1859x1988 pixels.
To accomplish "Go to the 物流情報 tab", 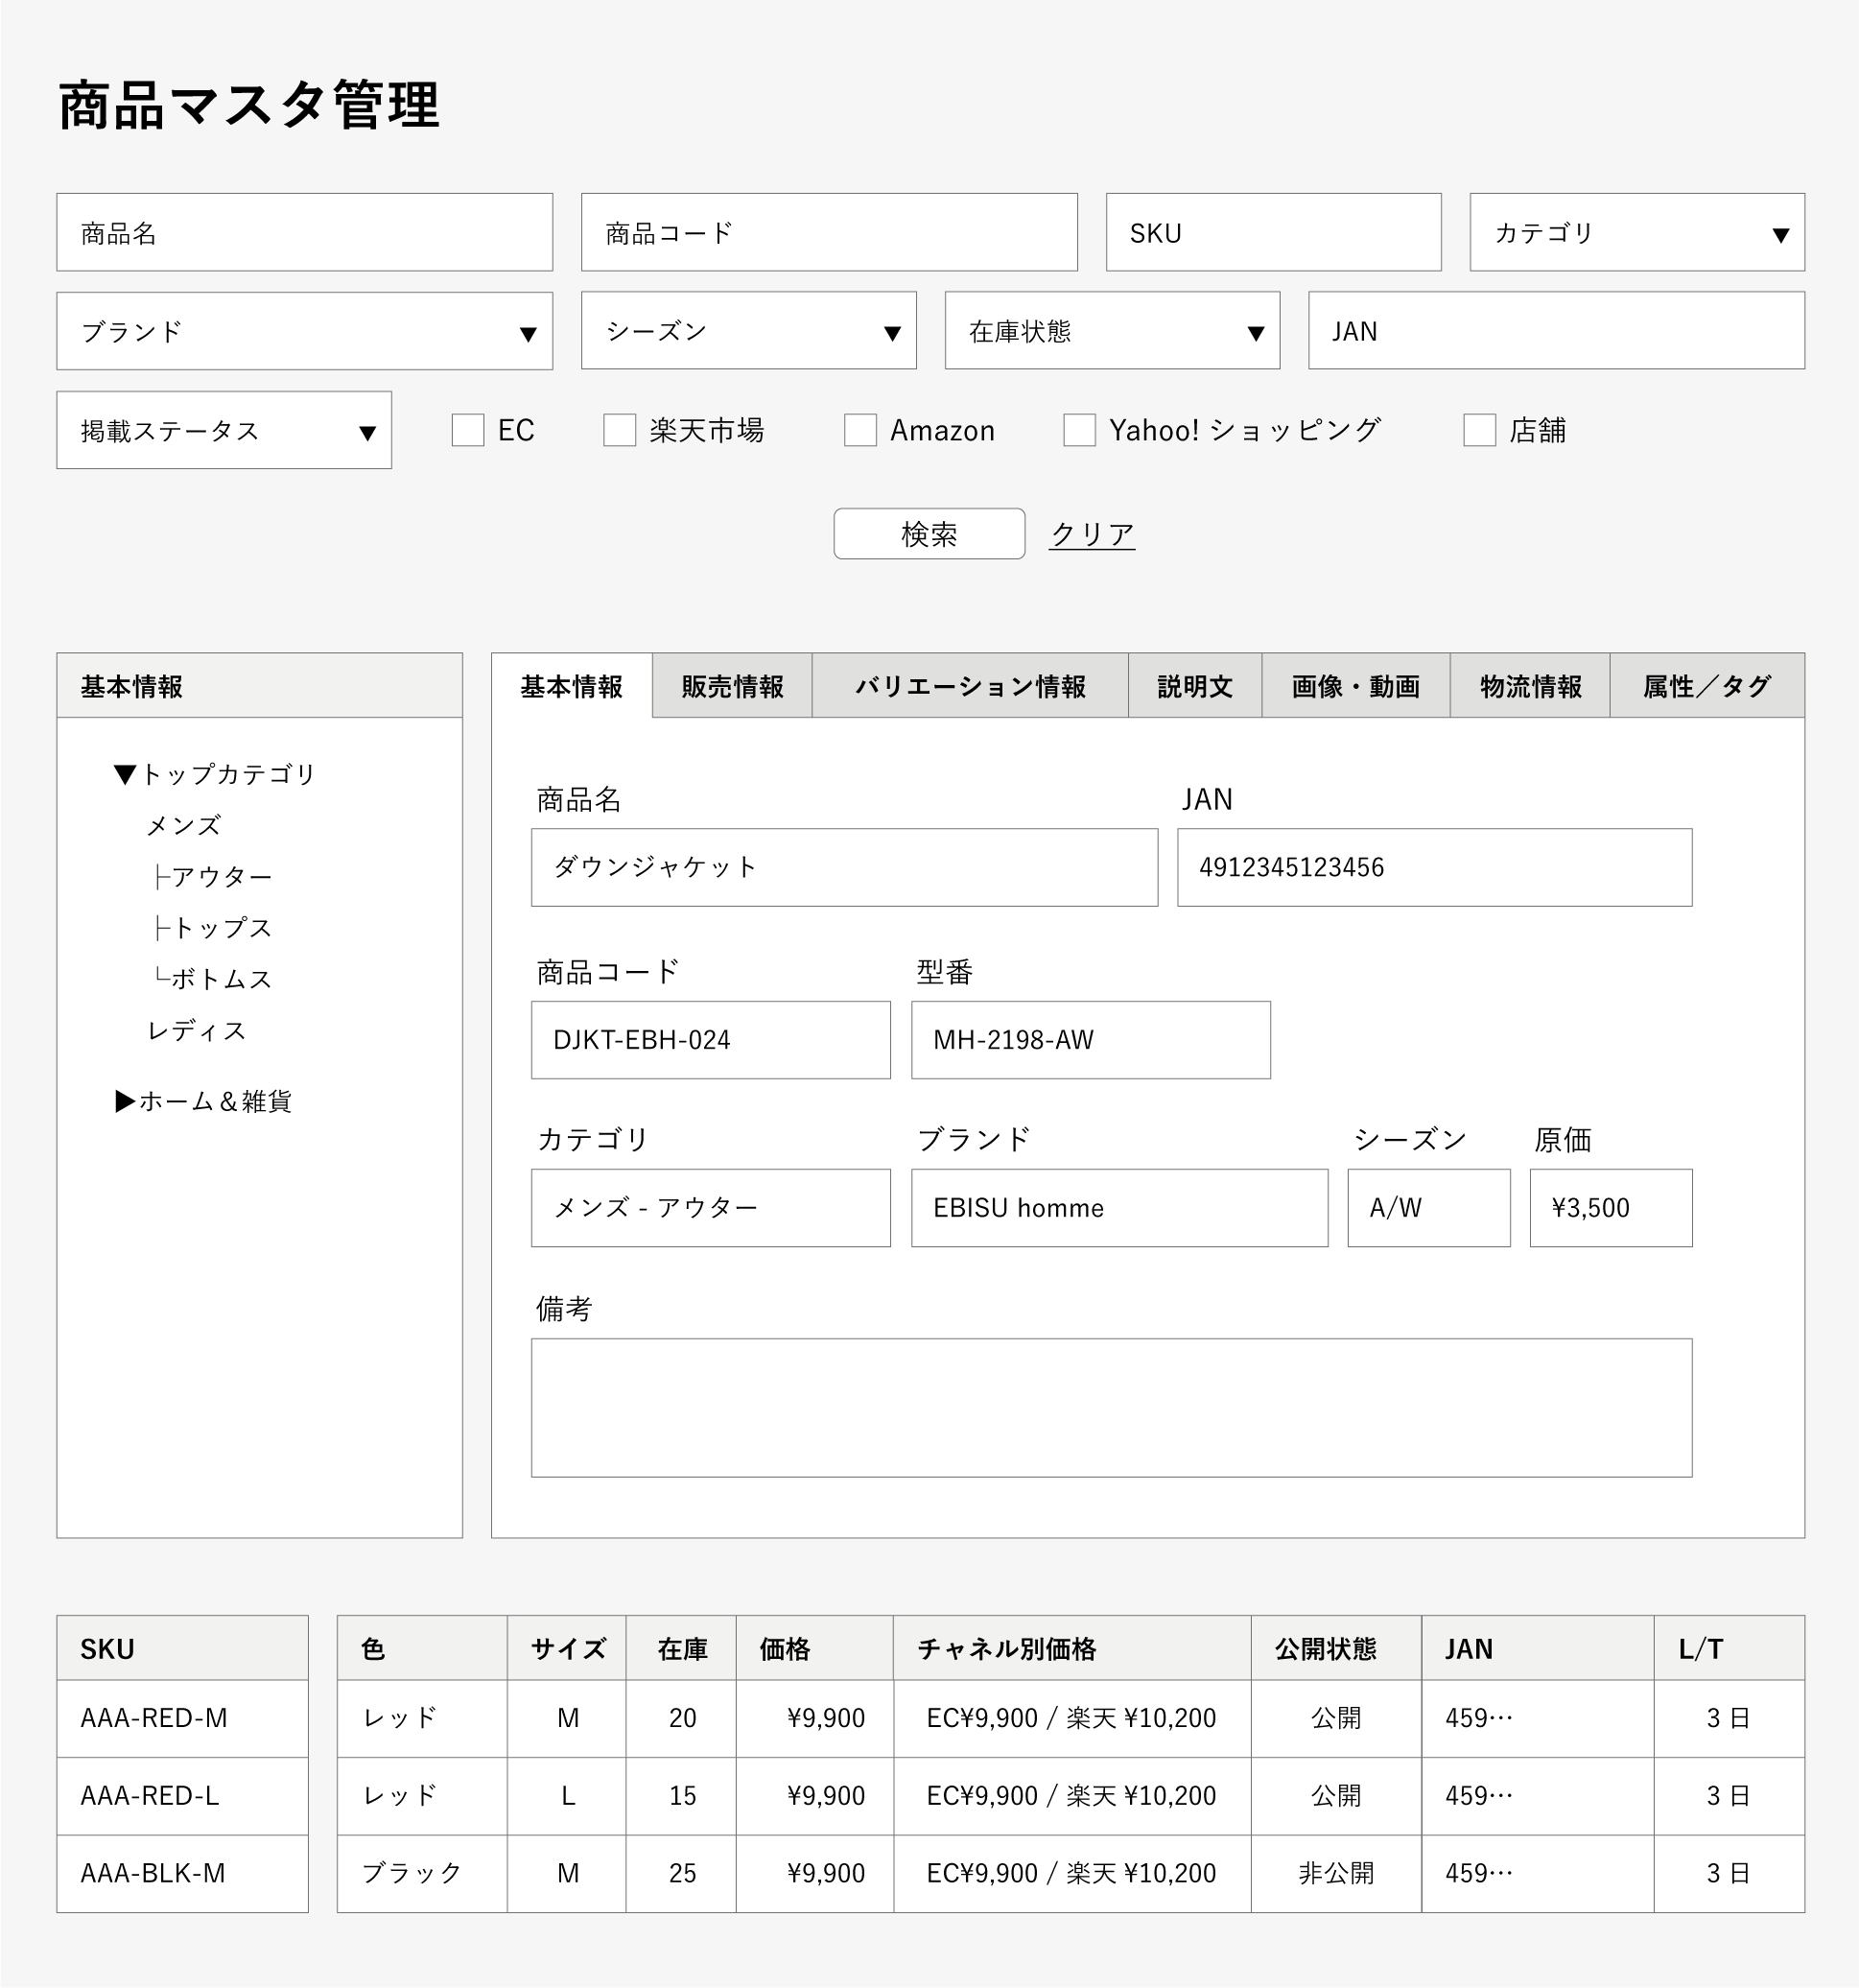I will 1530,687.
